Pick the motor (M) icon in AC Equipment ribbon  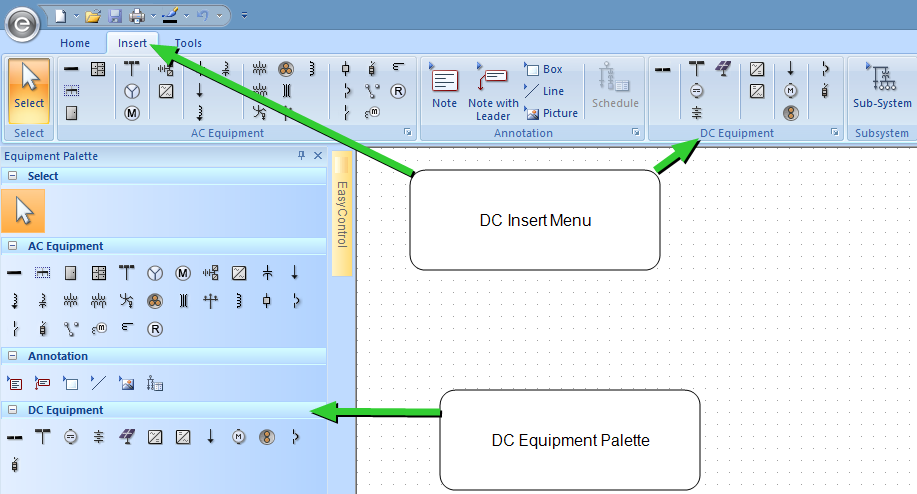[132, 113]
